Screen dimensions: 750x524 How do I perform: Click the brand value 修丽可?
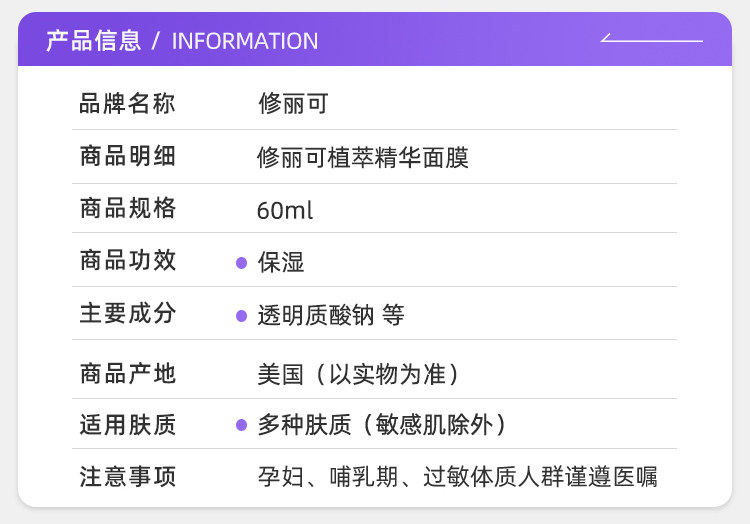pos(293,104)
